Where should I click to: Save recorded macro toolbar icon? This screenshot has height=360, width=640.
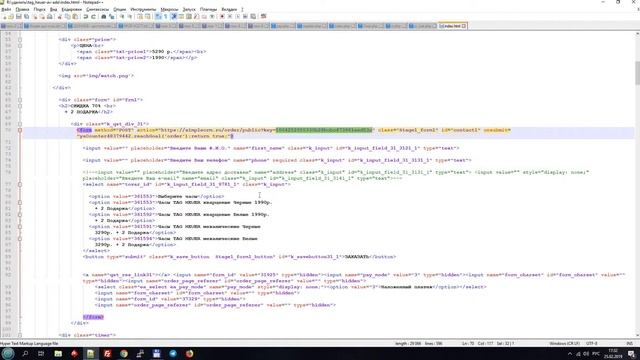click(253, 17)
